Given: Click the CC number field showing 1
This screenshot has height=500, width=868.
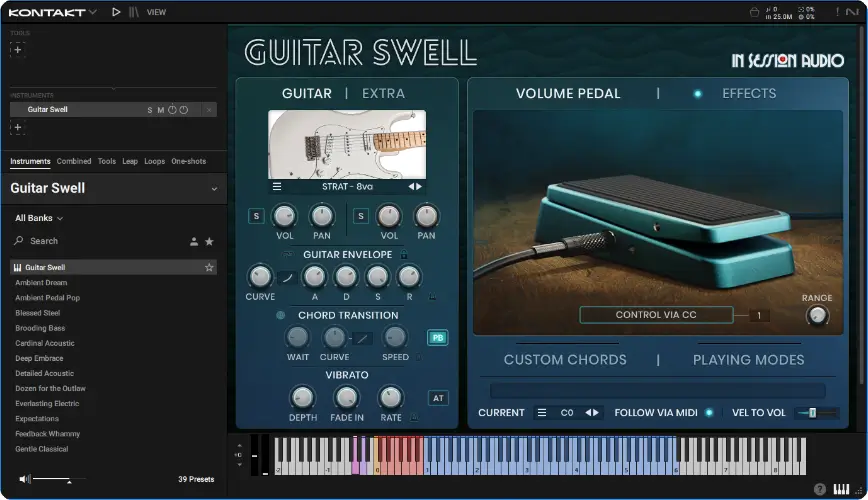Looking at the screenshot, I should (x=759, y=315).
